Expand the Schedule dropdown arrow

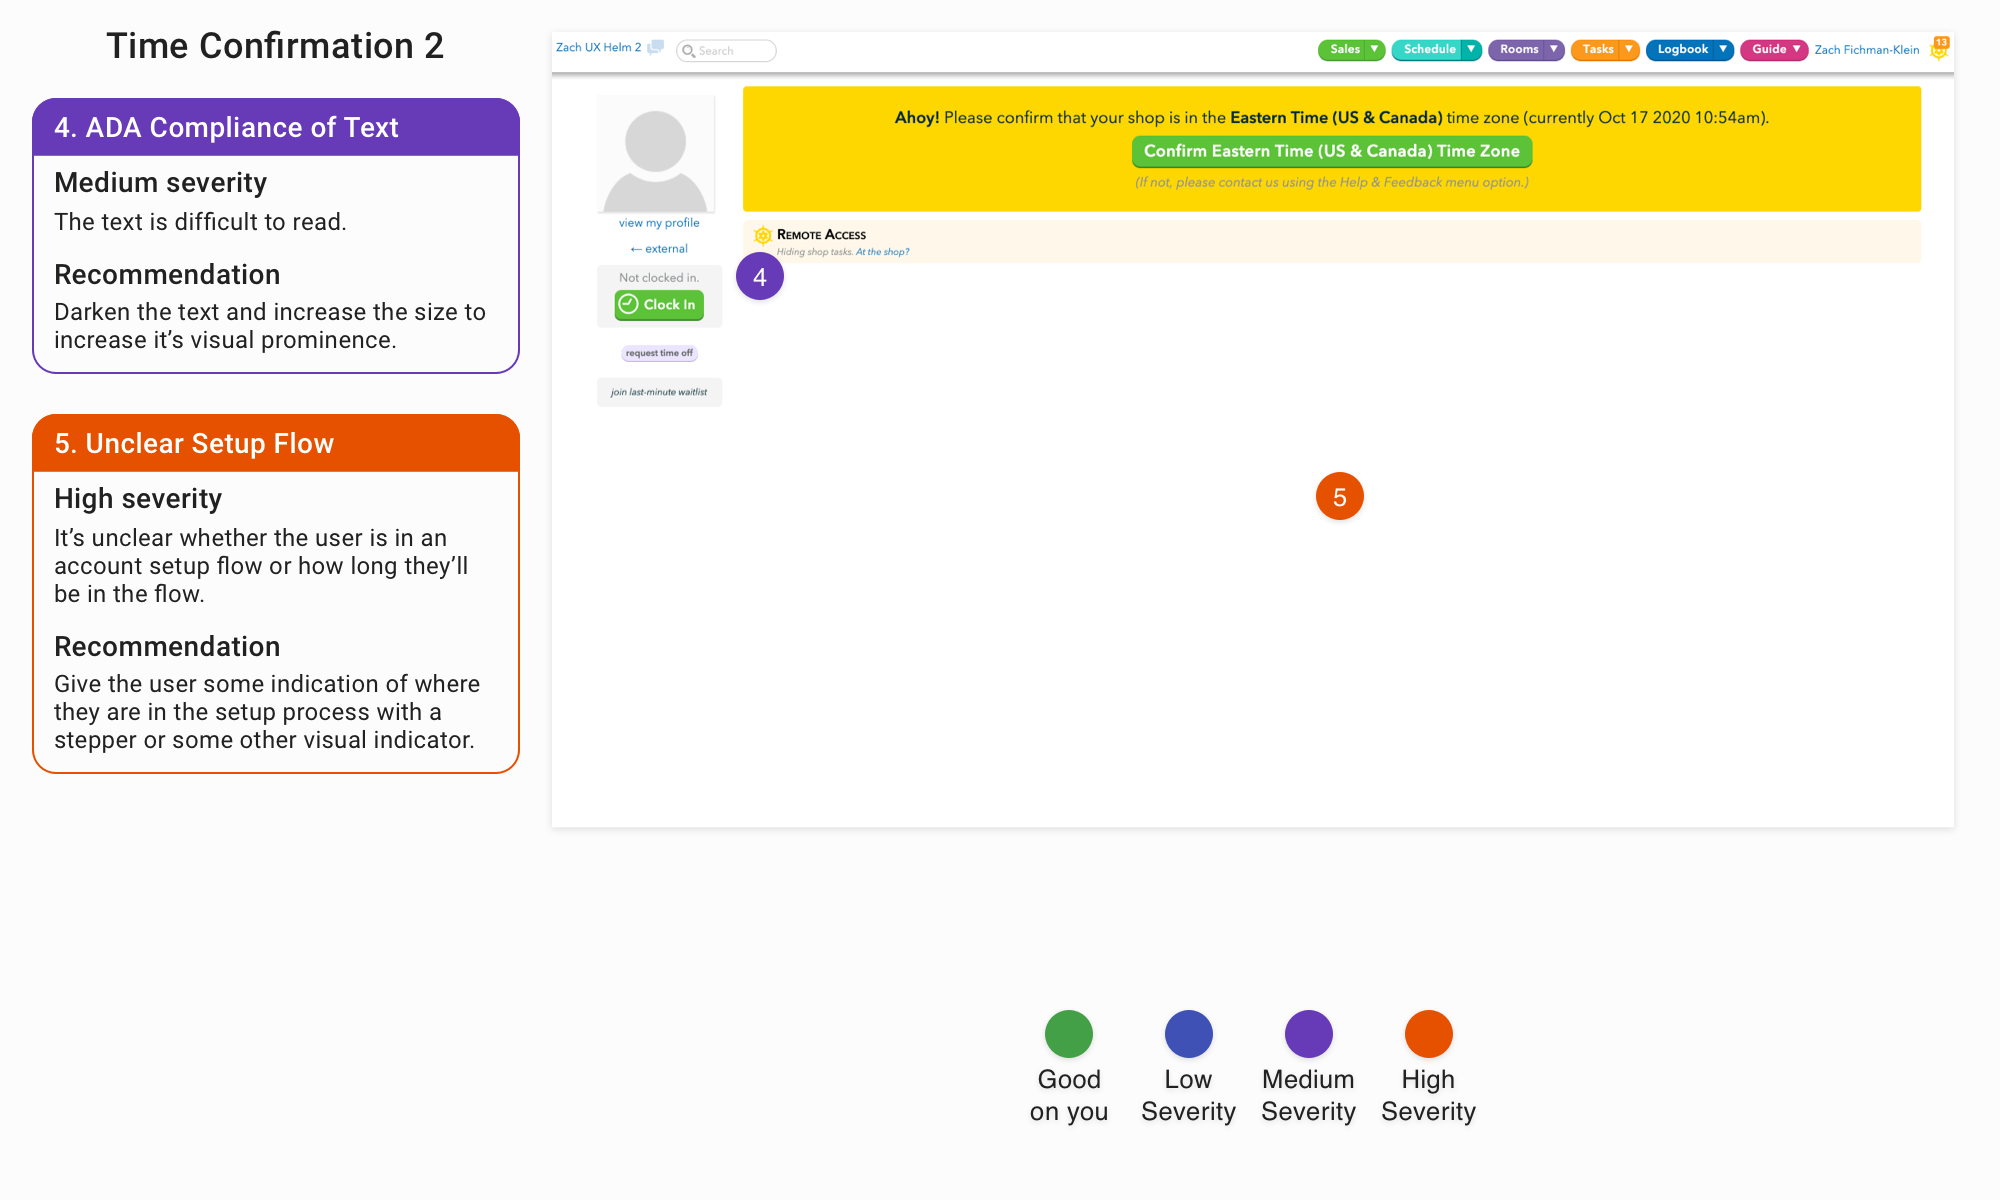tap(1471, 49)
